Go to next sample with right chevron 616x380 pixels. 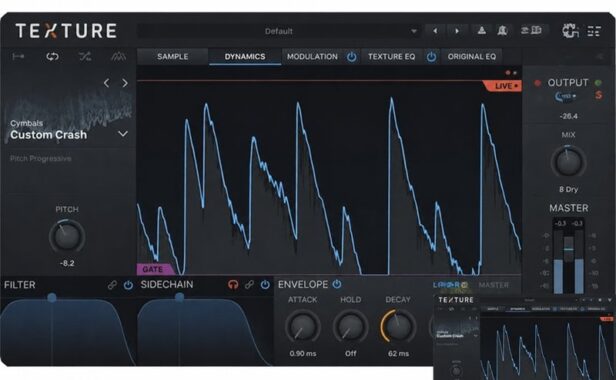(125, 83)
